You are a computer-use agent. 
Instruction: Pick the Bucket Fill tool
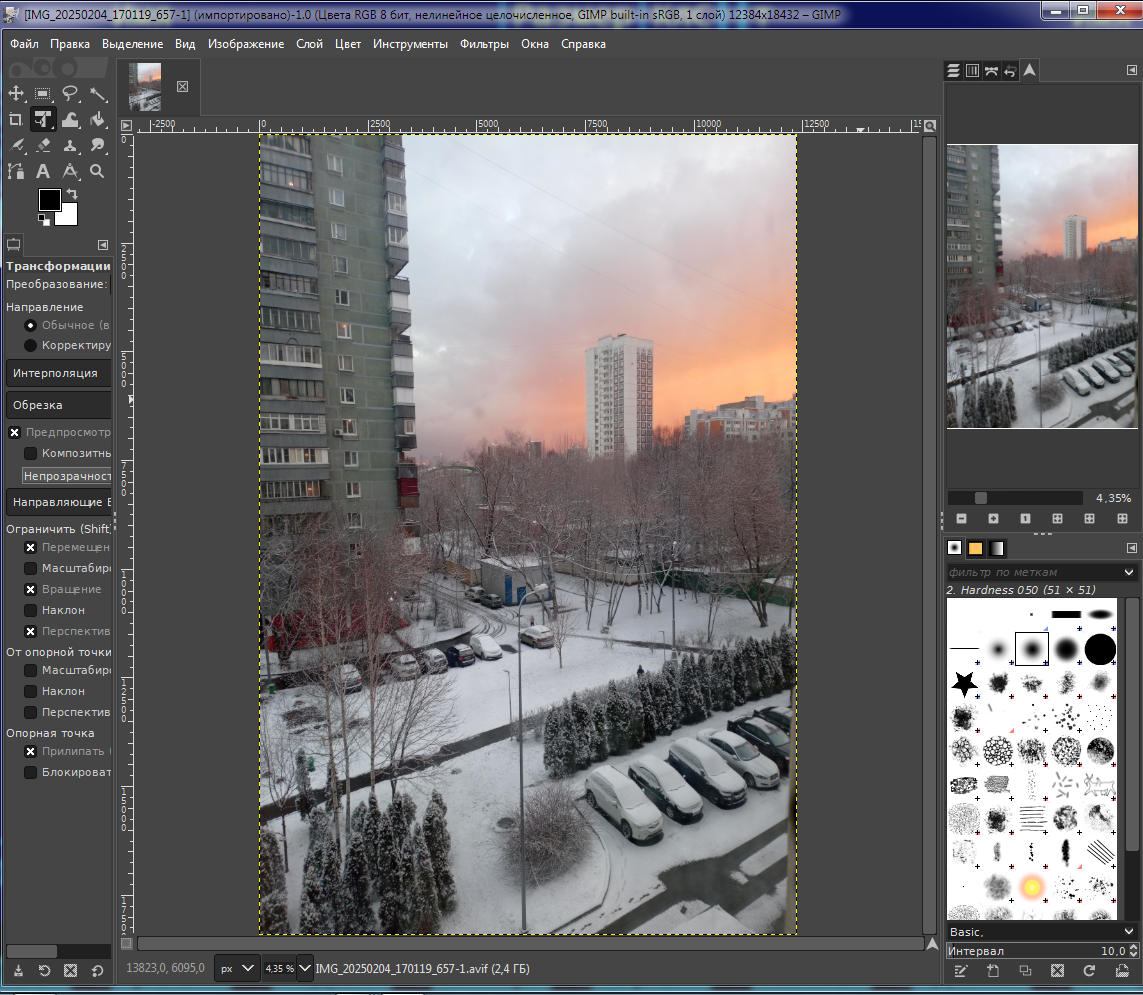point(97,120)
